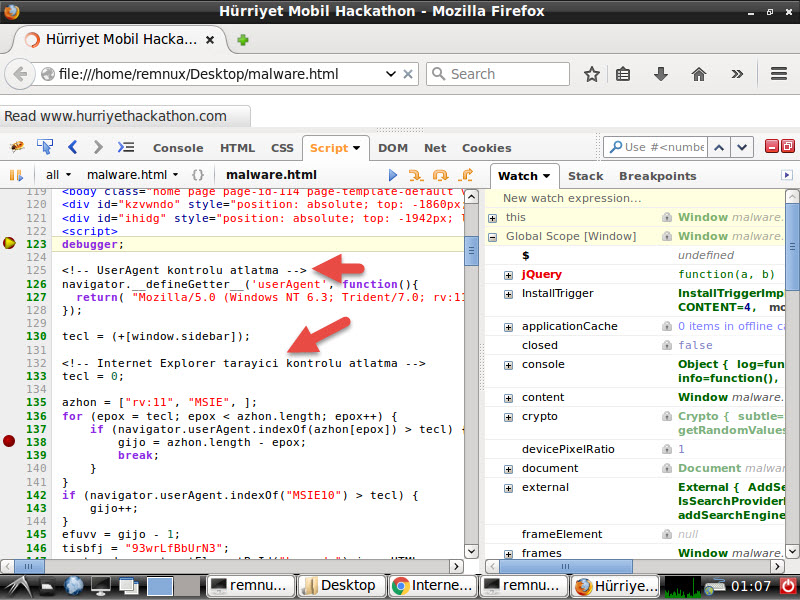800x600 pixels.
Task: Open the Desktop taskbar window
Action: tap(341, 585)
